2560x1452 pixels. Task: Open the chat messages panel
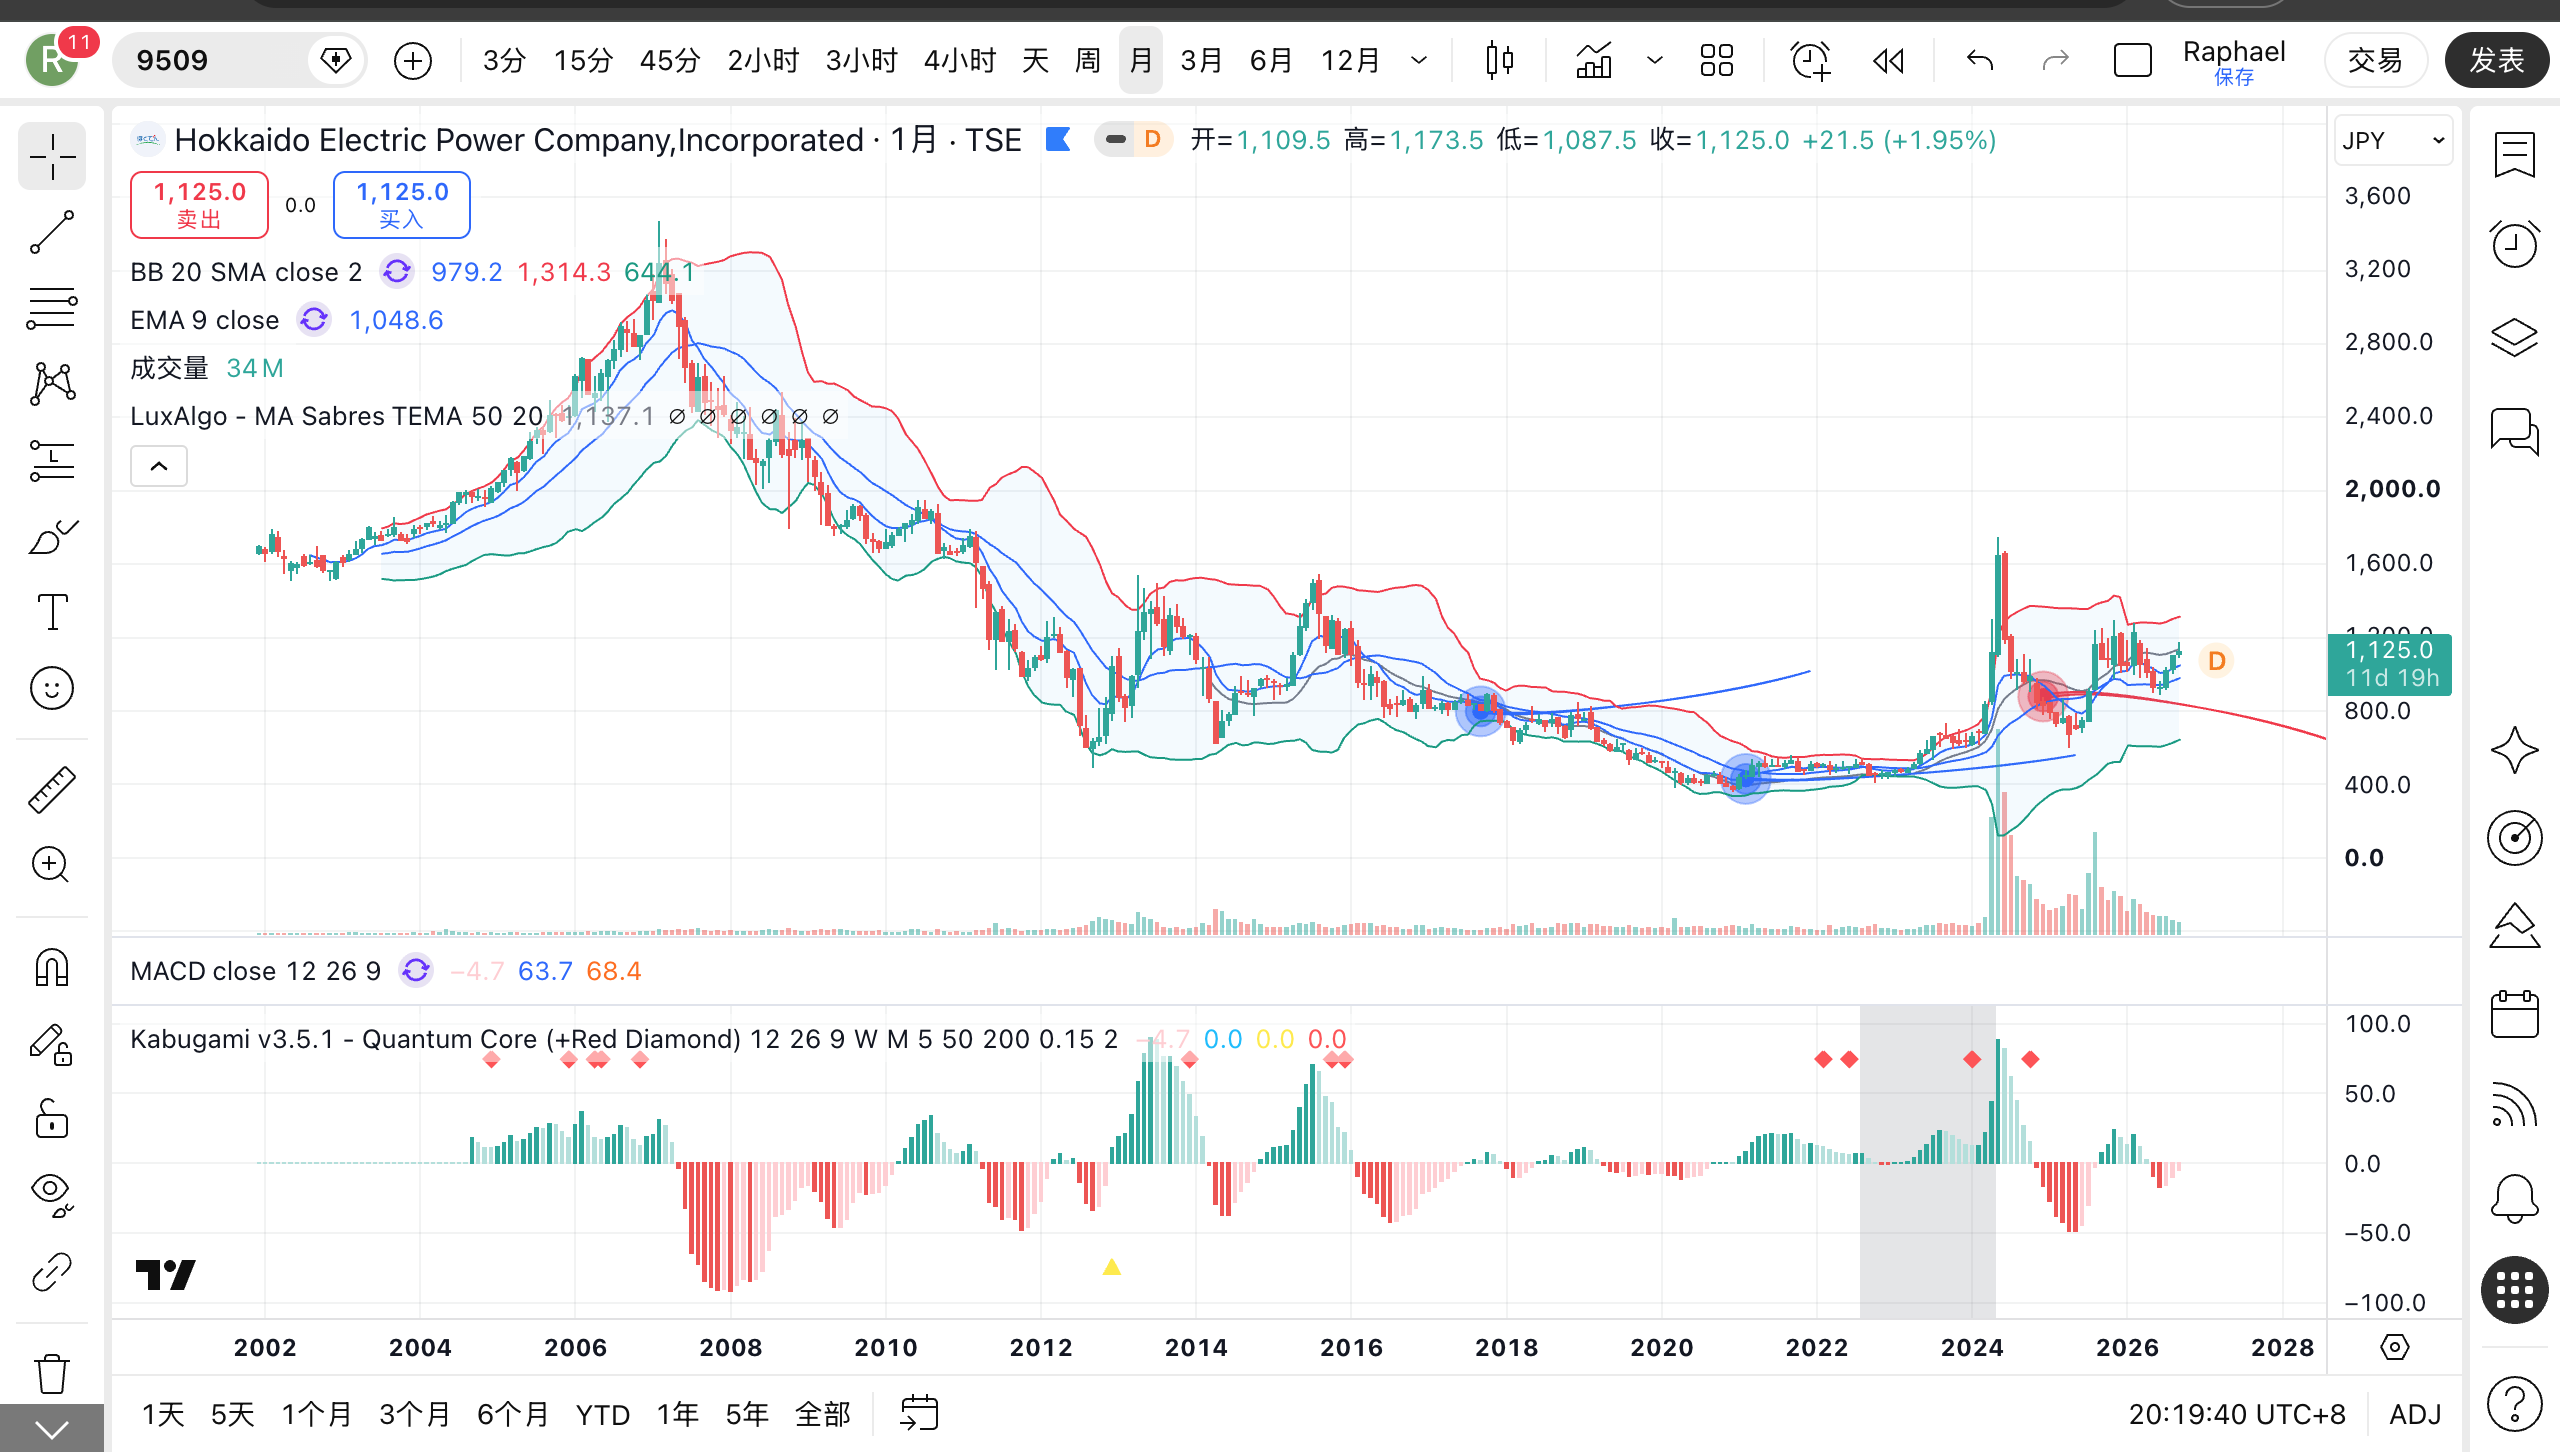click(x=2514, y=432)
